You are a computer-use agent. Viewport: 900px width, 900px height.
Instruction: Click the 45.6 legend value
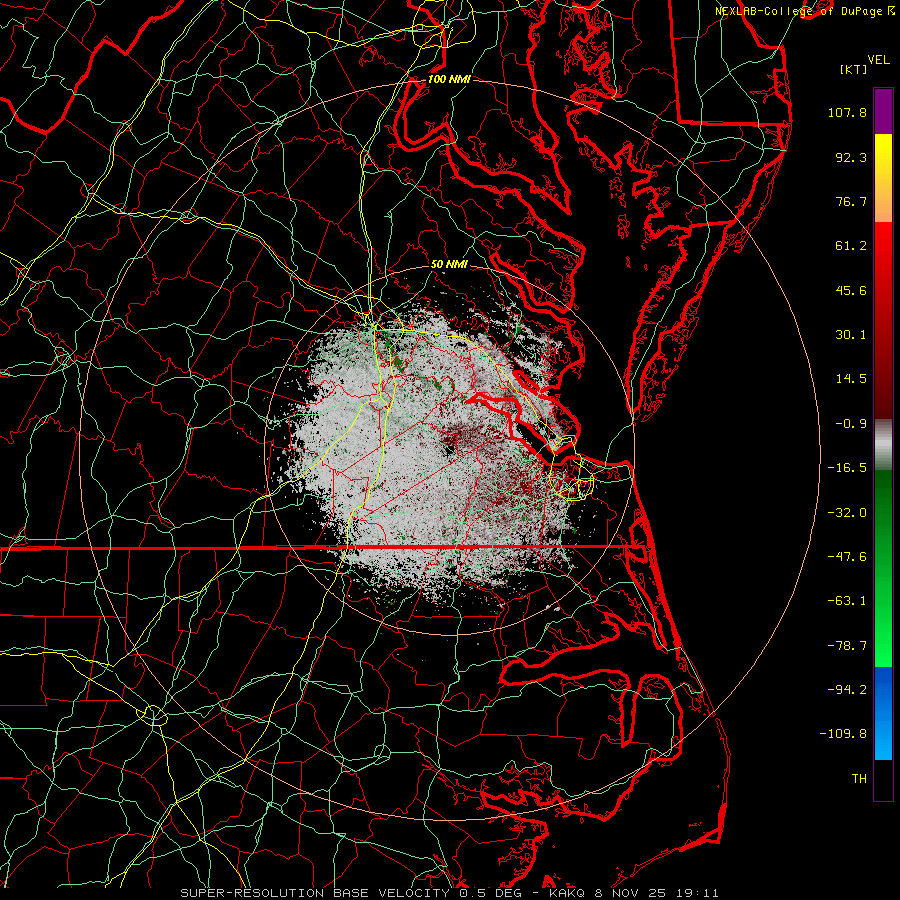click(x=851, y=290)
